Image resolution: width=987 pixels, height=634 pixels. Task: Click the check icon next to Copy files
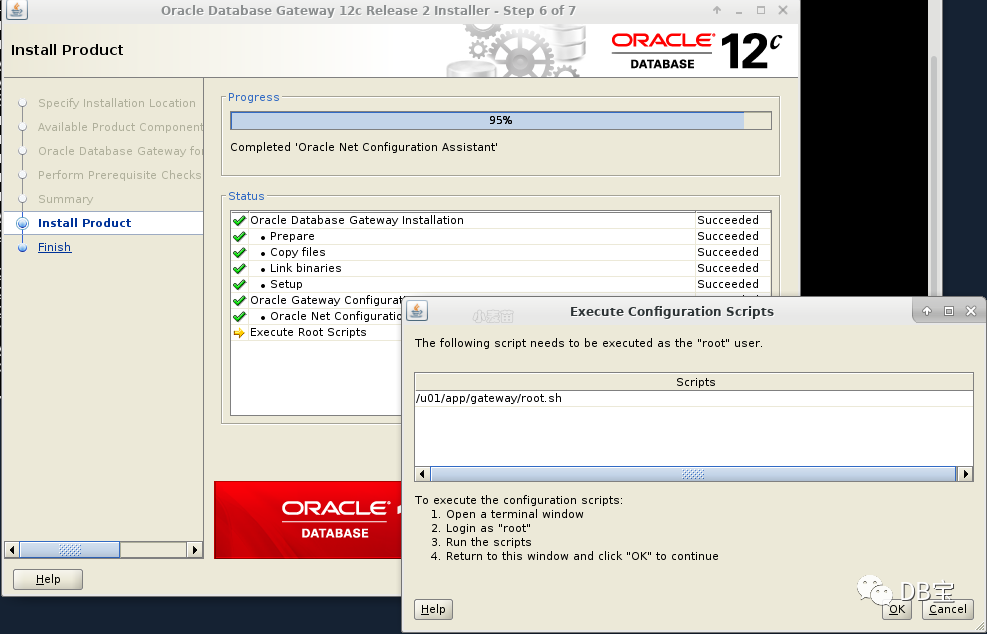(239, 252)
